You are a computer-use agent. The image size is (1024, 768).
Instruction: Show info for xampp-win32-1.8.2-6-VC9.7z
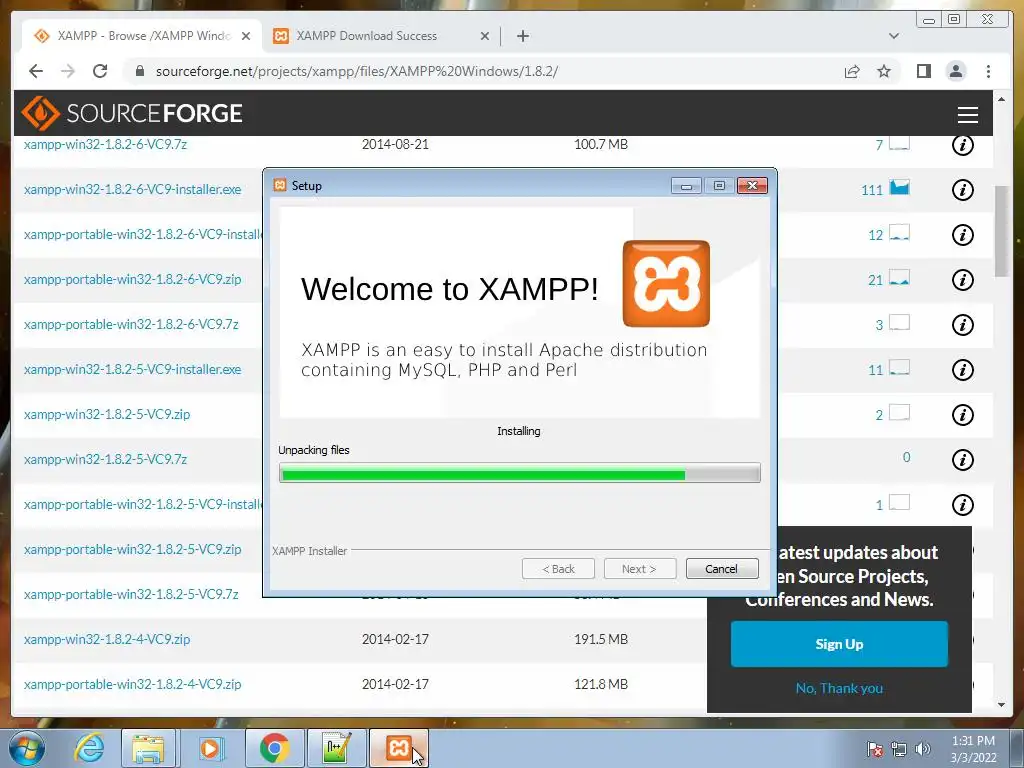pos(963,144)
